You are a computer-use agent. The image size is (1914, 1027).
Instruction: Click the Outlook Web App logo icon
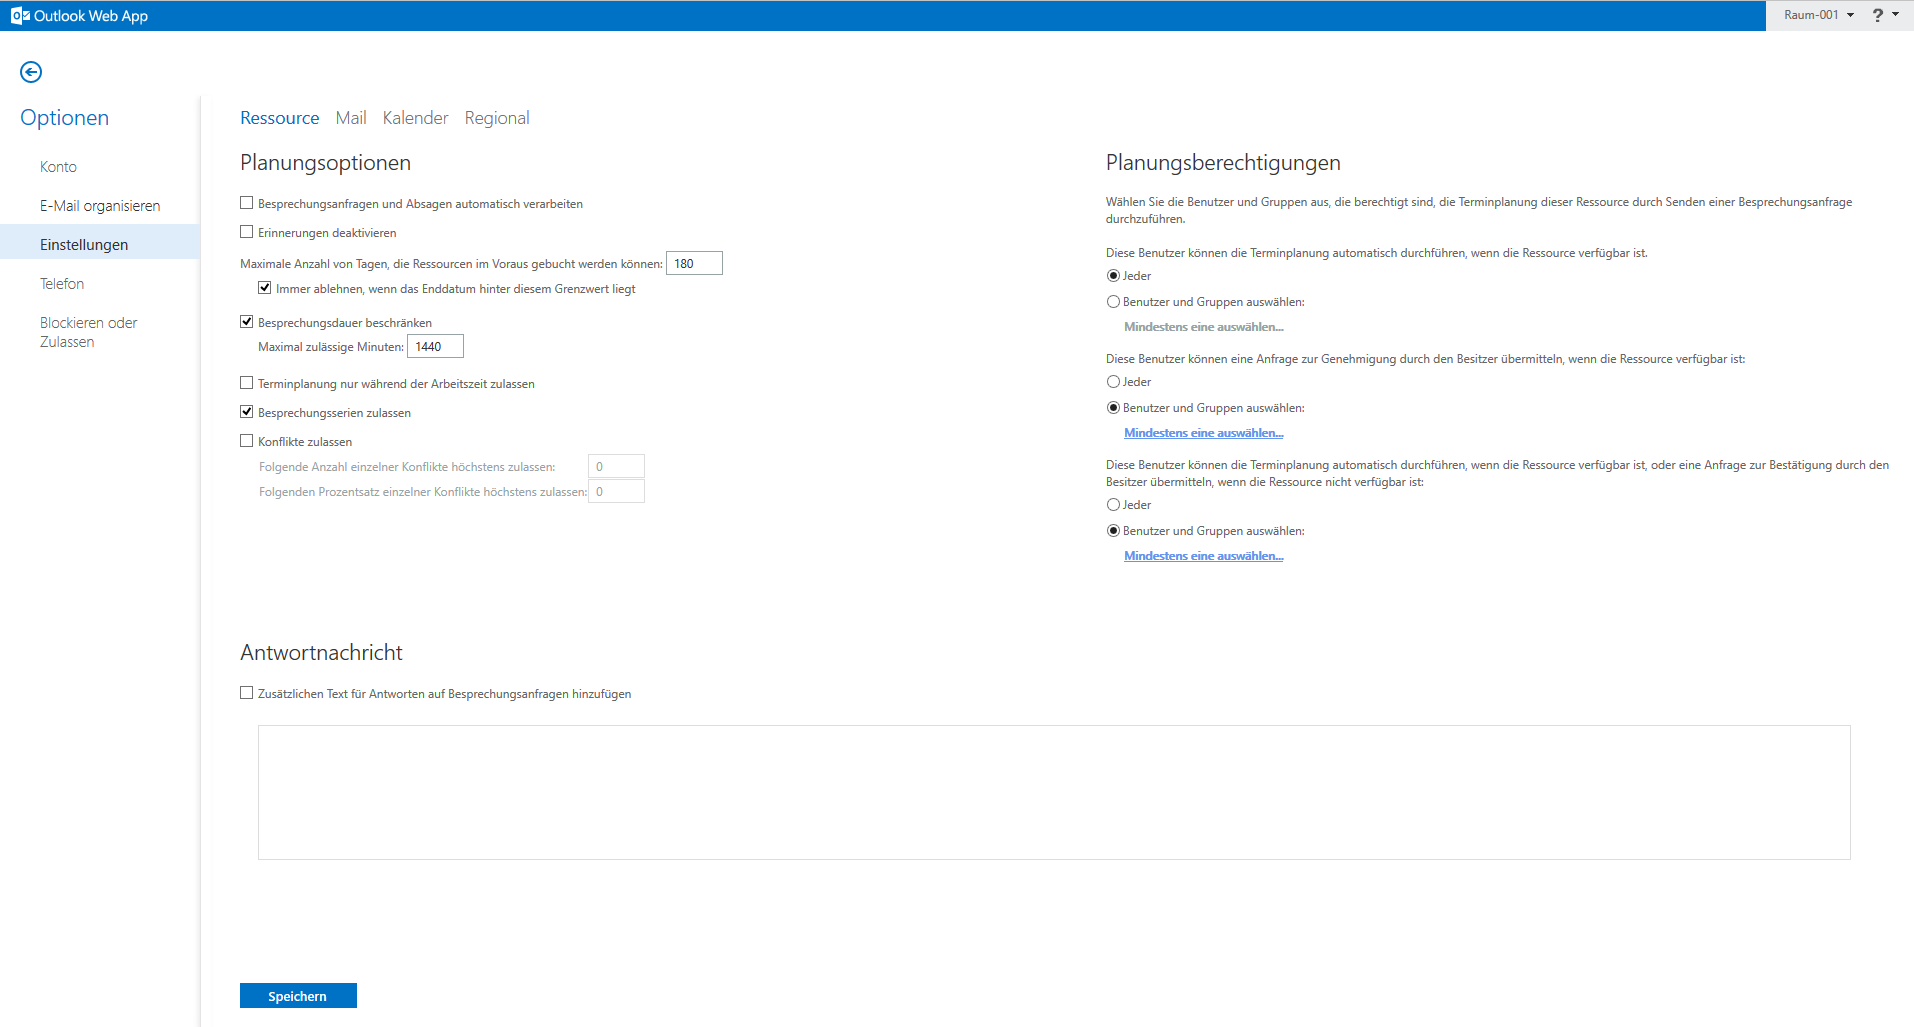[20, 15]
